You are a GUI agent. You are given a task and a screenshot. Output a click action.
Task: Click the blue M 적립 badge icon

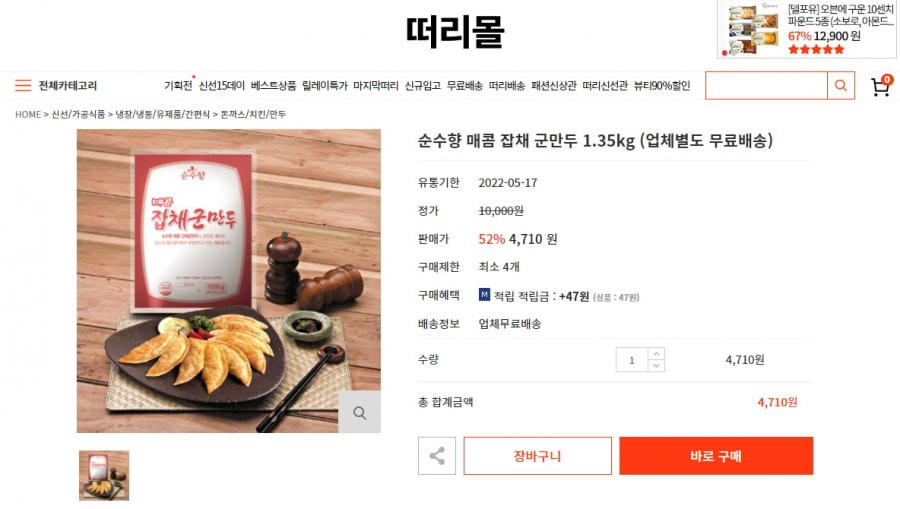pos(484,295)
